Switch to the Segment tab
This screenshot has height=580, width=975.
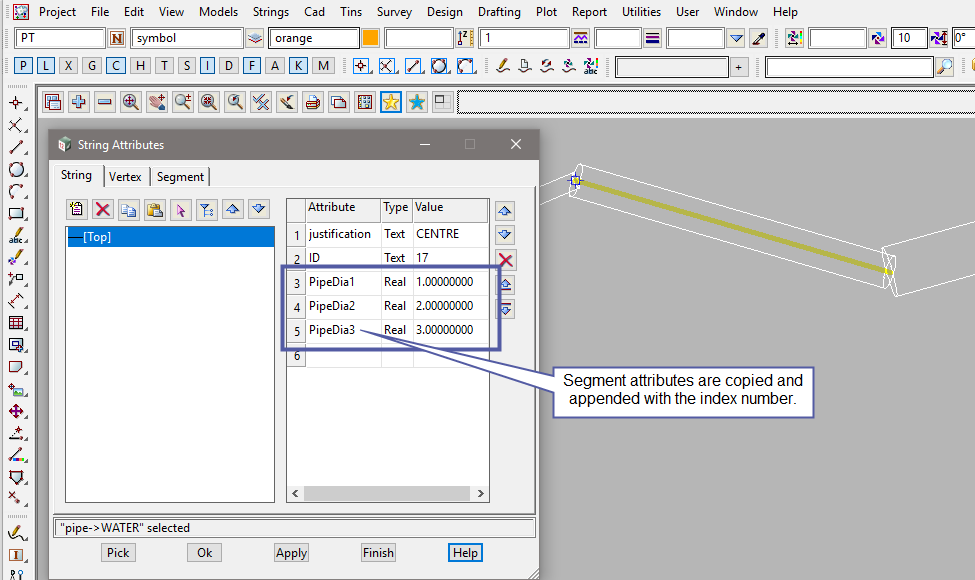(180, 177)
